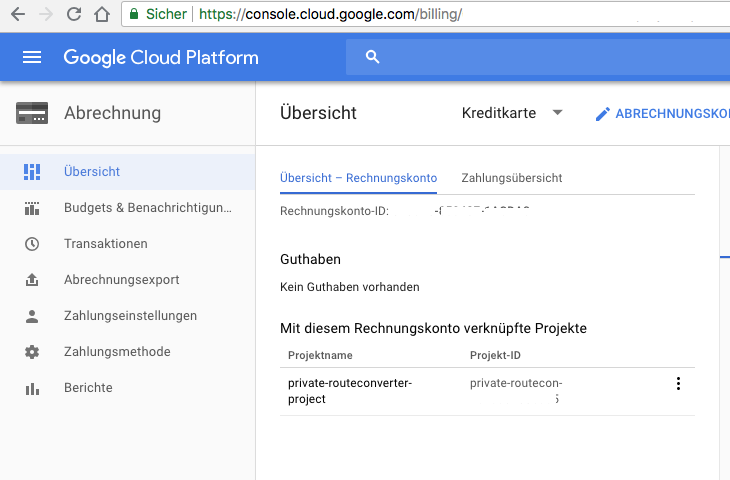Open the browser home page icon
Image resolution: width=730 pixels, height=480 pixels.
point(102,14)
